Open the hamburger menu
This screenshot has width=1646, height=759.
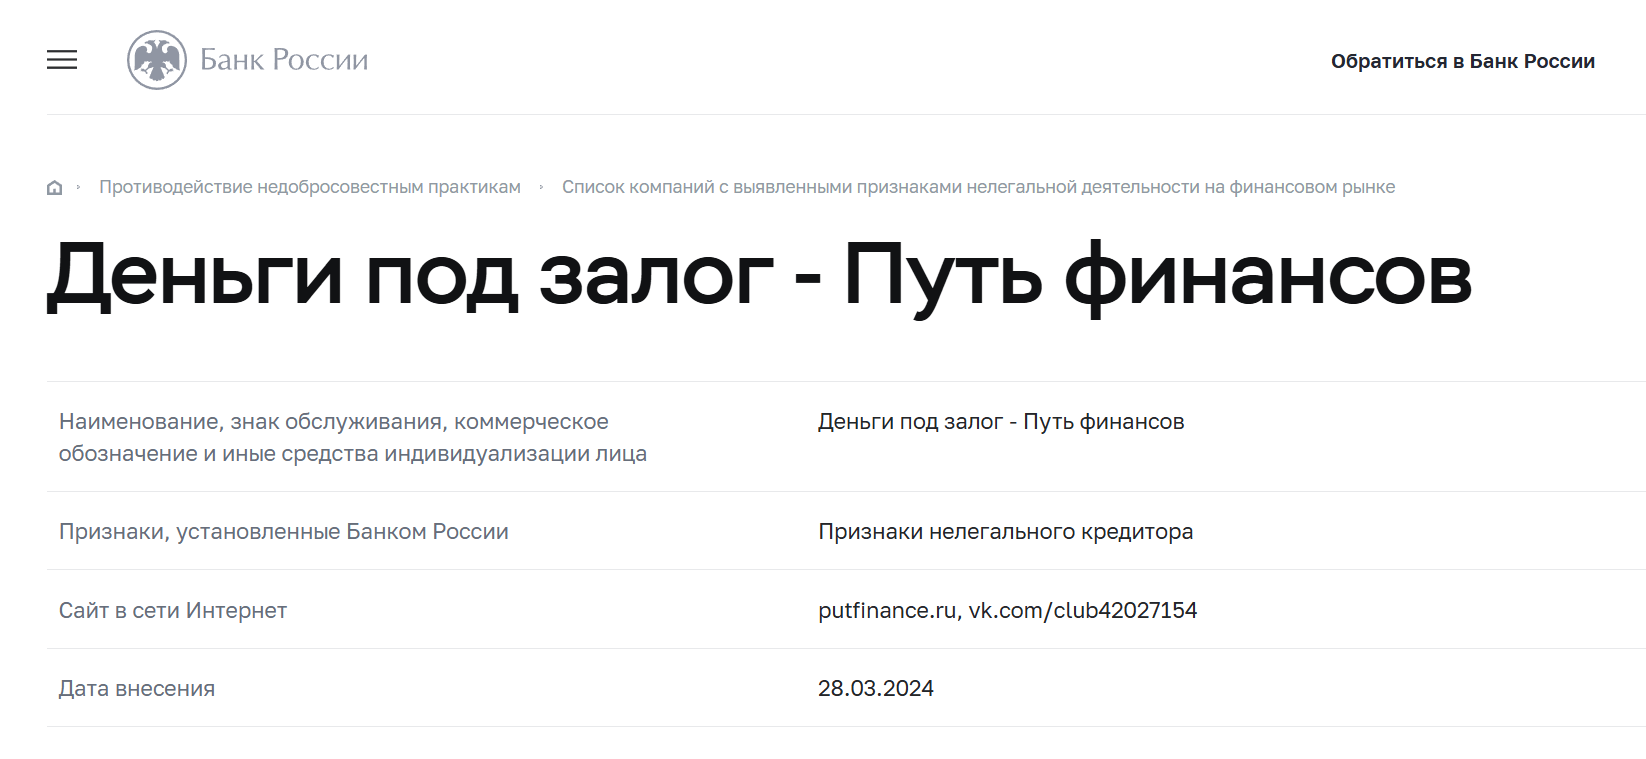coord(62,60)
